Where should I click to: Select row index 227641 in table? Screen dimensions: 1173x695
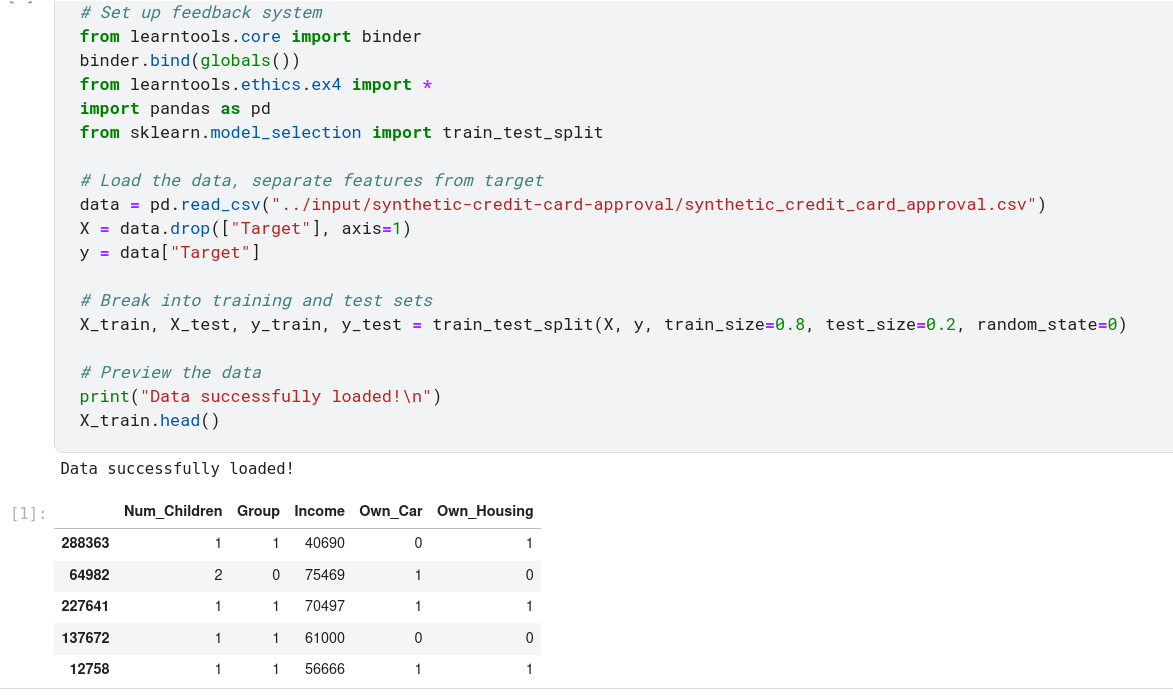(85, 606)
